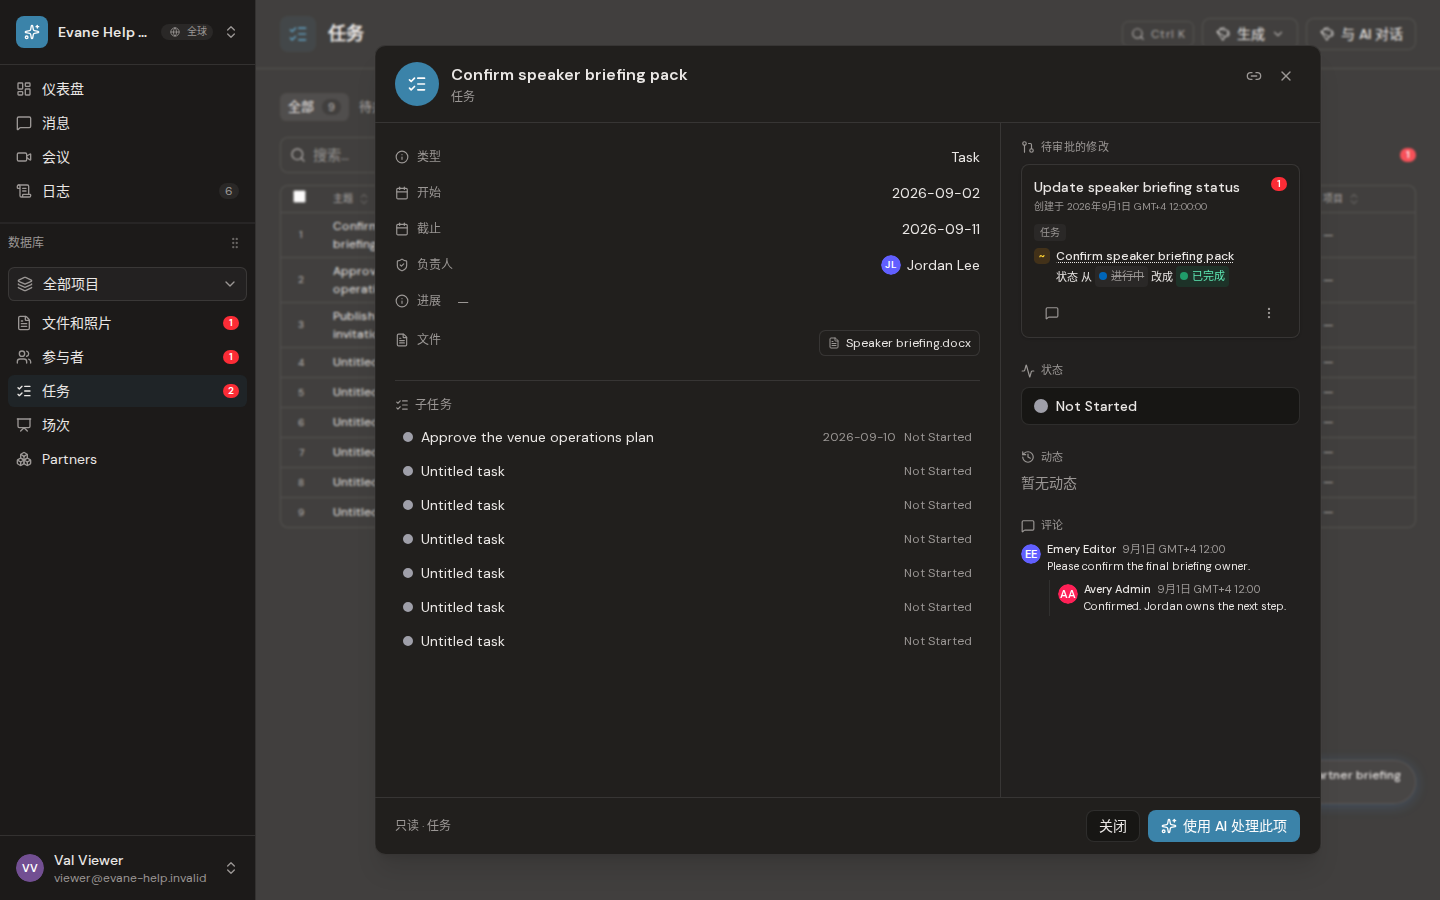Screen dimensions: 1440x900
Task: Copy link to the Confirm speaker briefing task
Action: [1254, 76]
